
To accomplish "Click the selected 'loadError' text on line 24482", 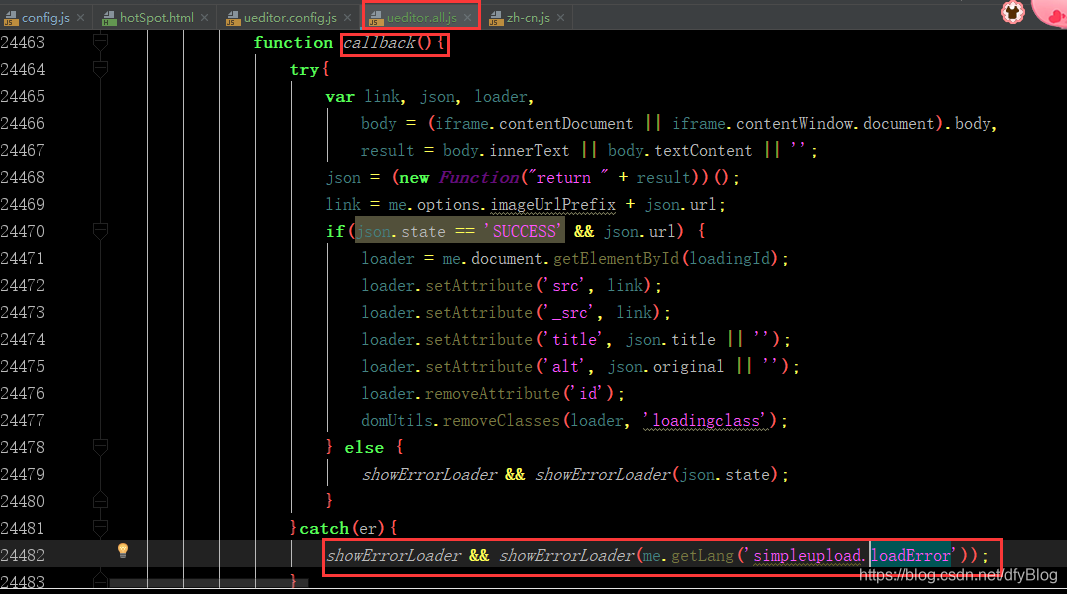I will (910, 556).
